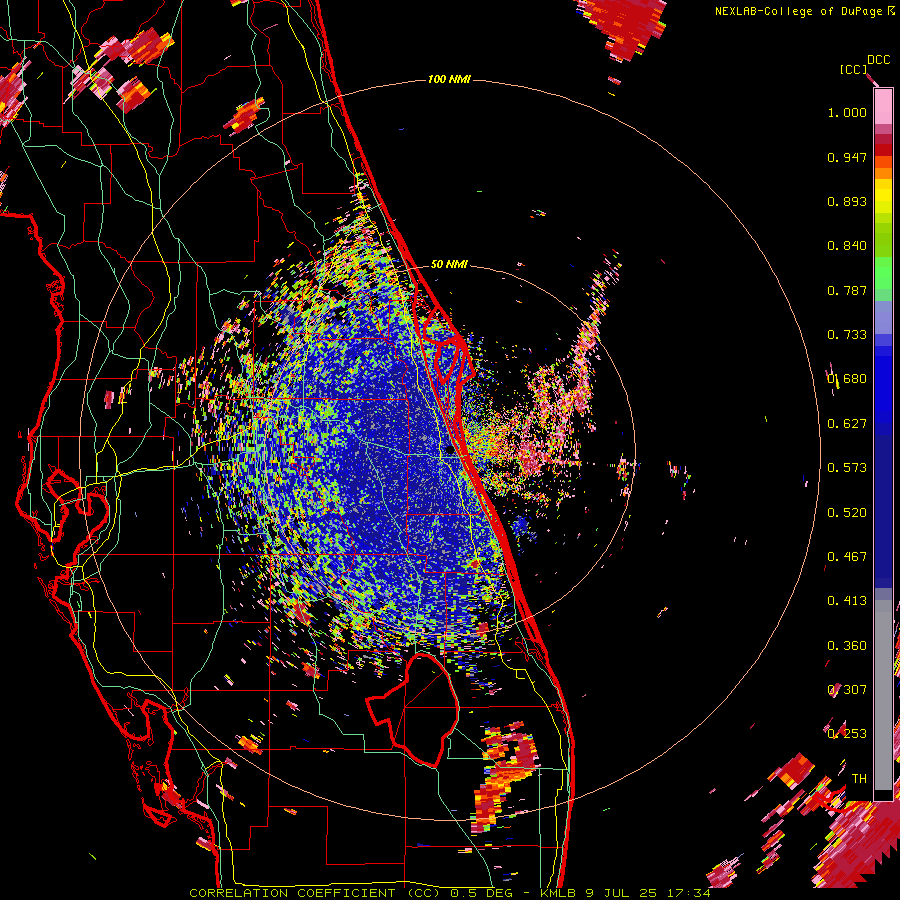The height and width of the screenshot is (900, 900).
Task: Click the 1.000 scale value
Action: pyautogui.click(x=847, y=112)
